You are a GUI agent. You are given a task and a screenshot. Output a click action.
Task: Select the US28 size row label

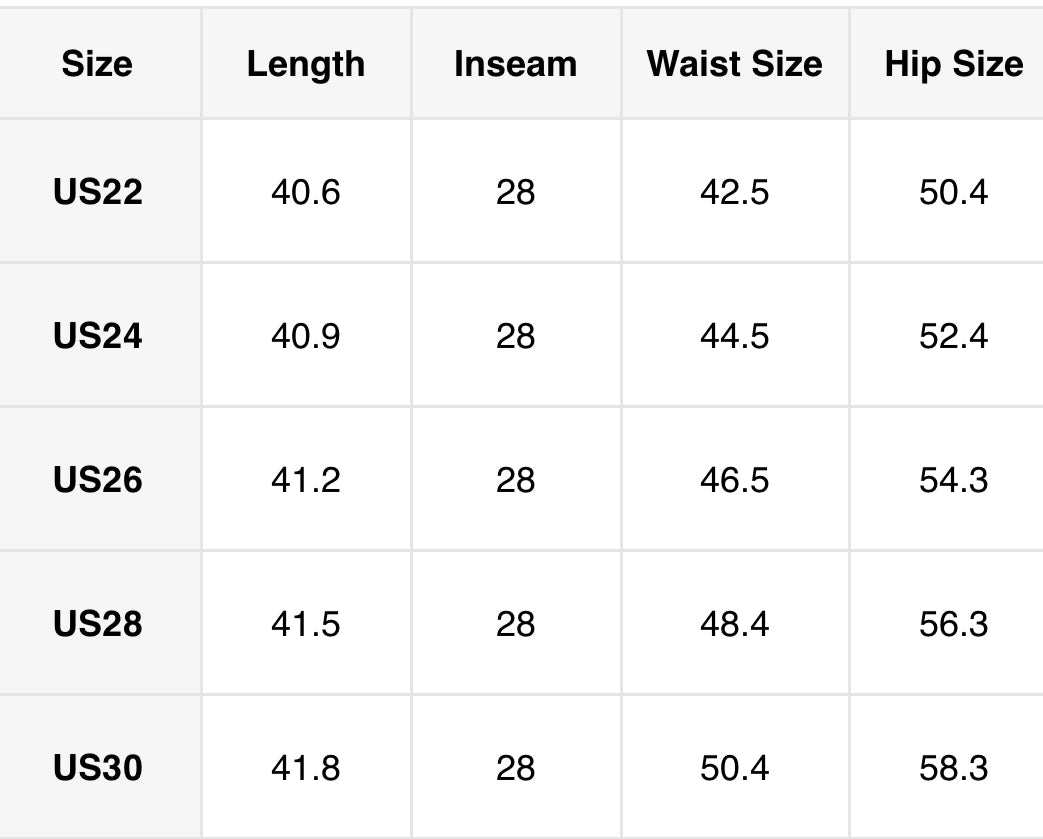tap(98, 623)
